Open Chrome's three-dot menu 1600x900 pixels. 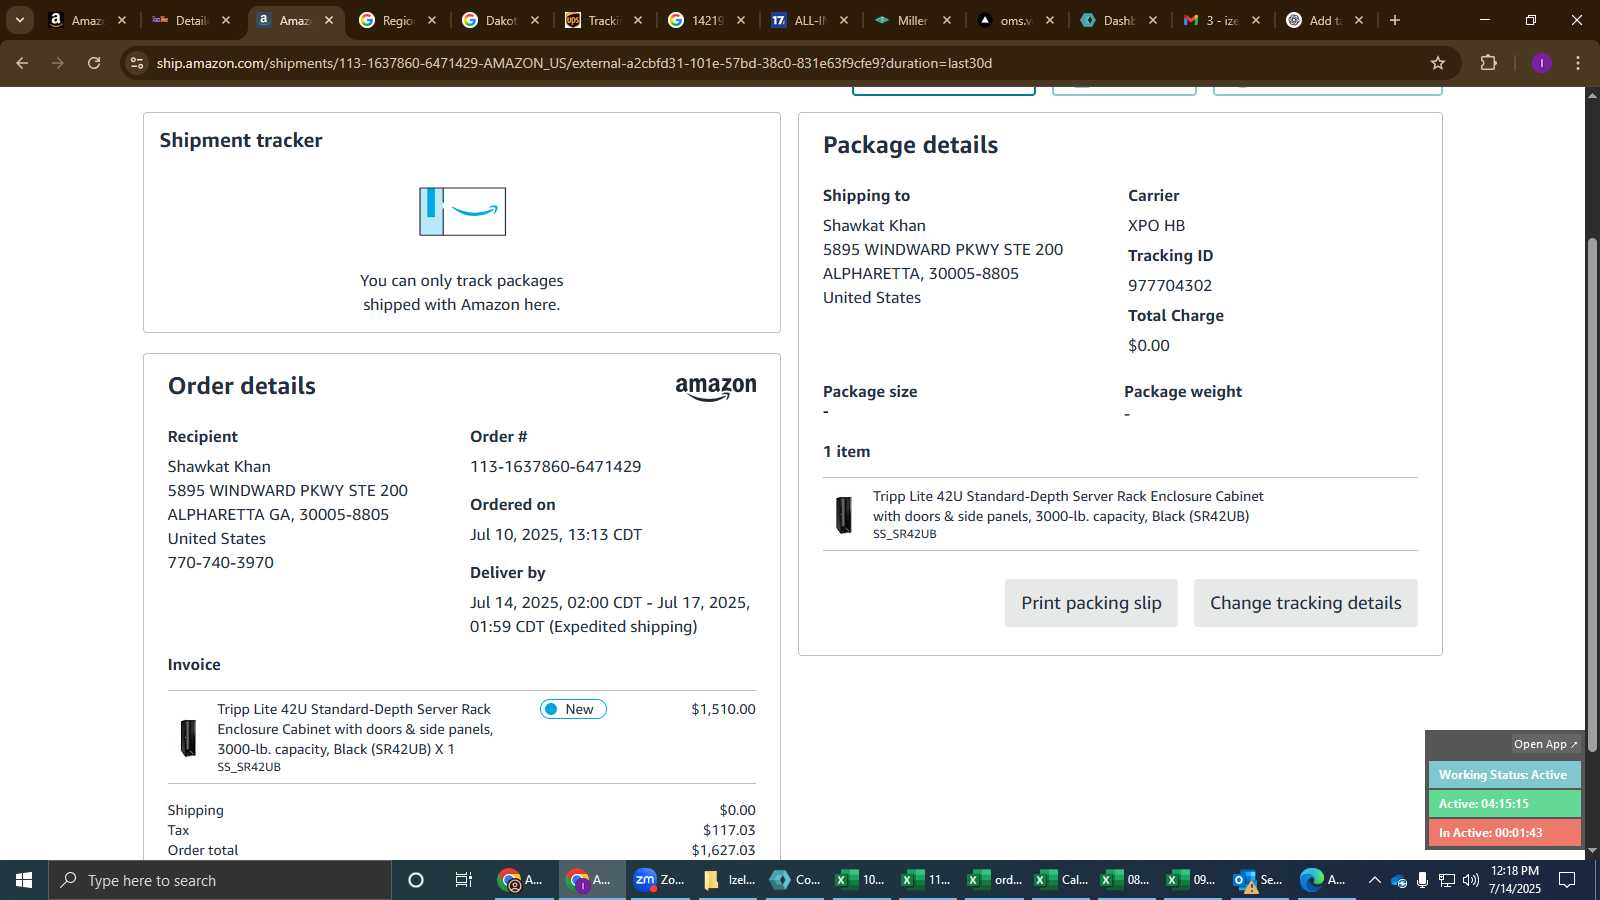1578,63
